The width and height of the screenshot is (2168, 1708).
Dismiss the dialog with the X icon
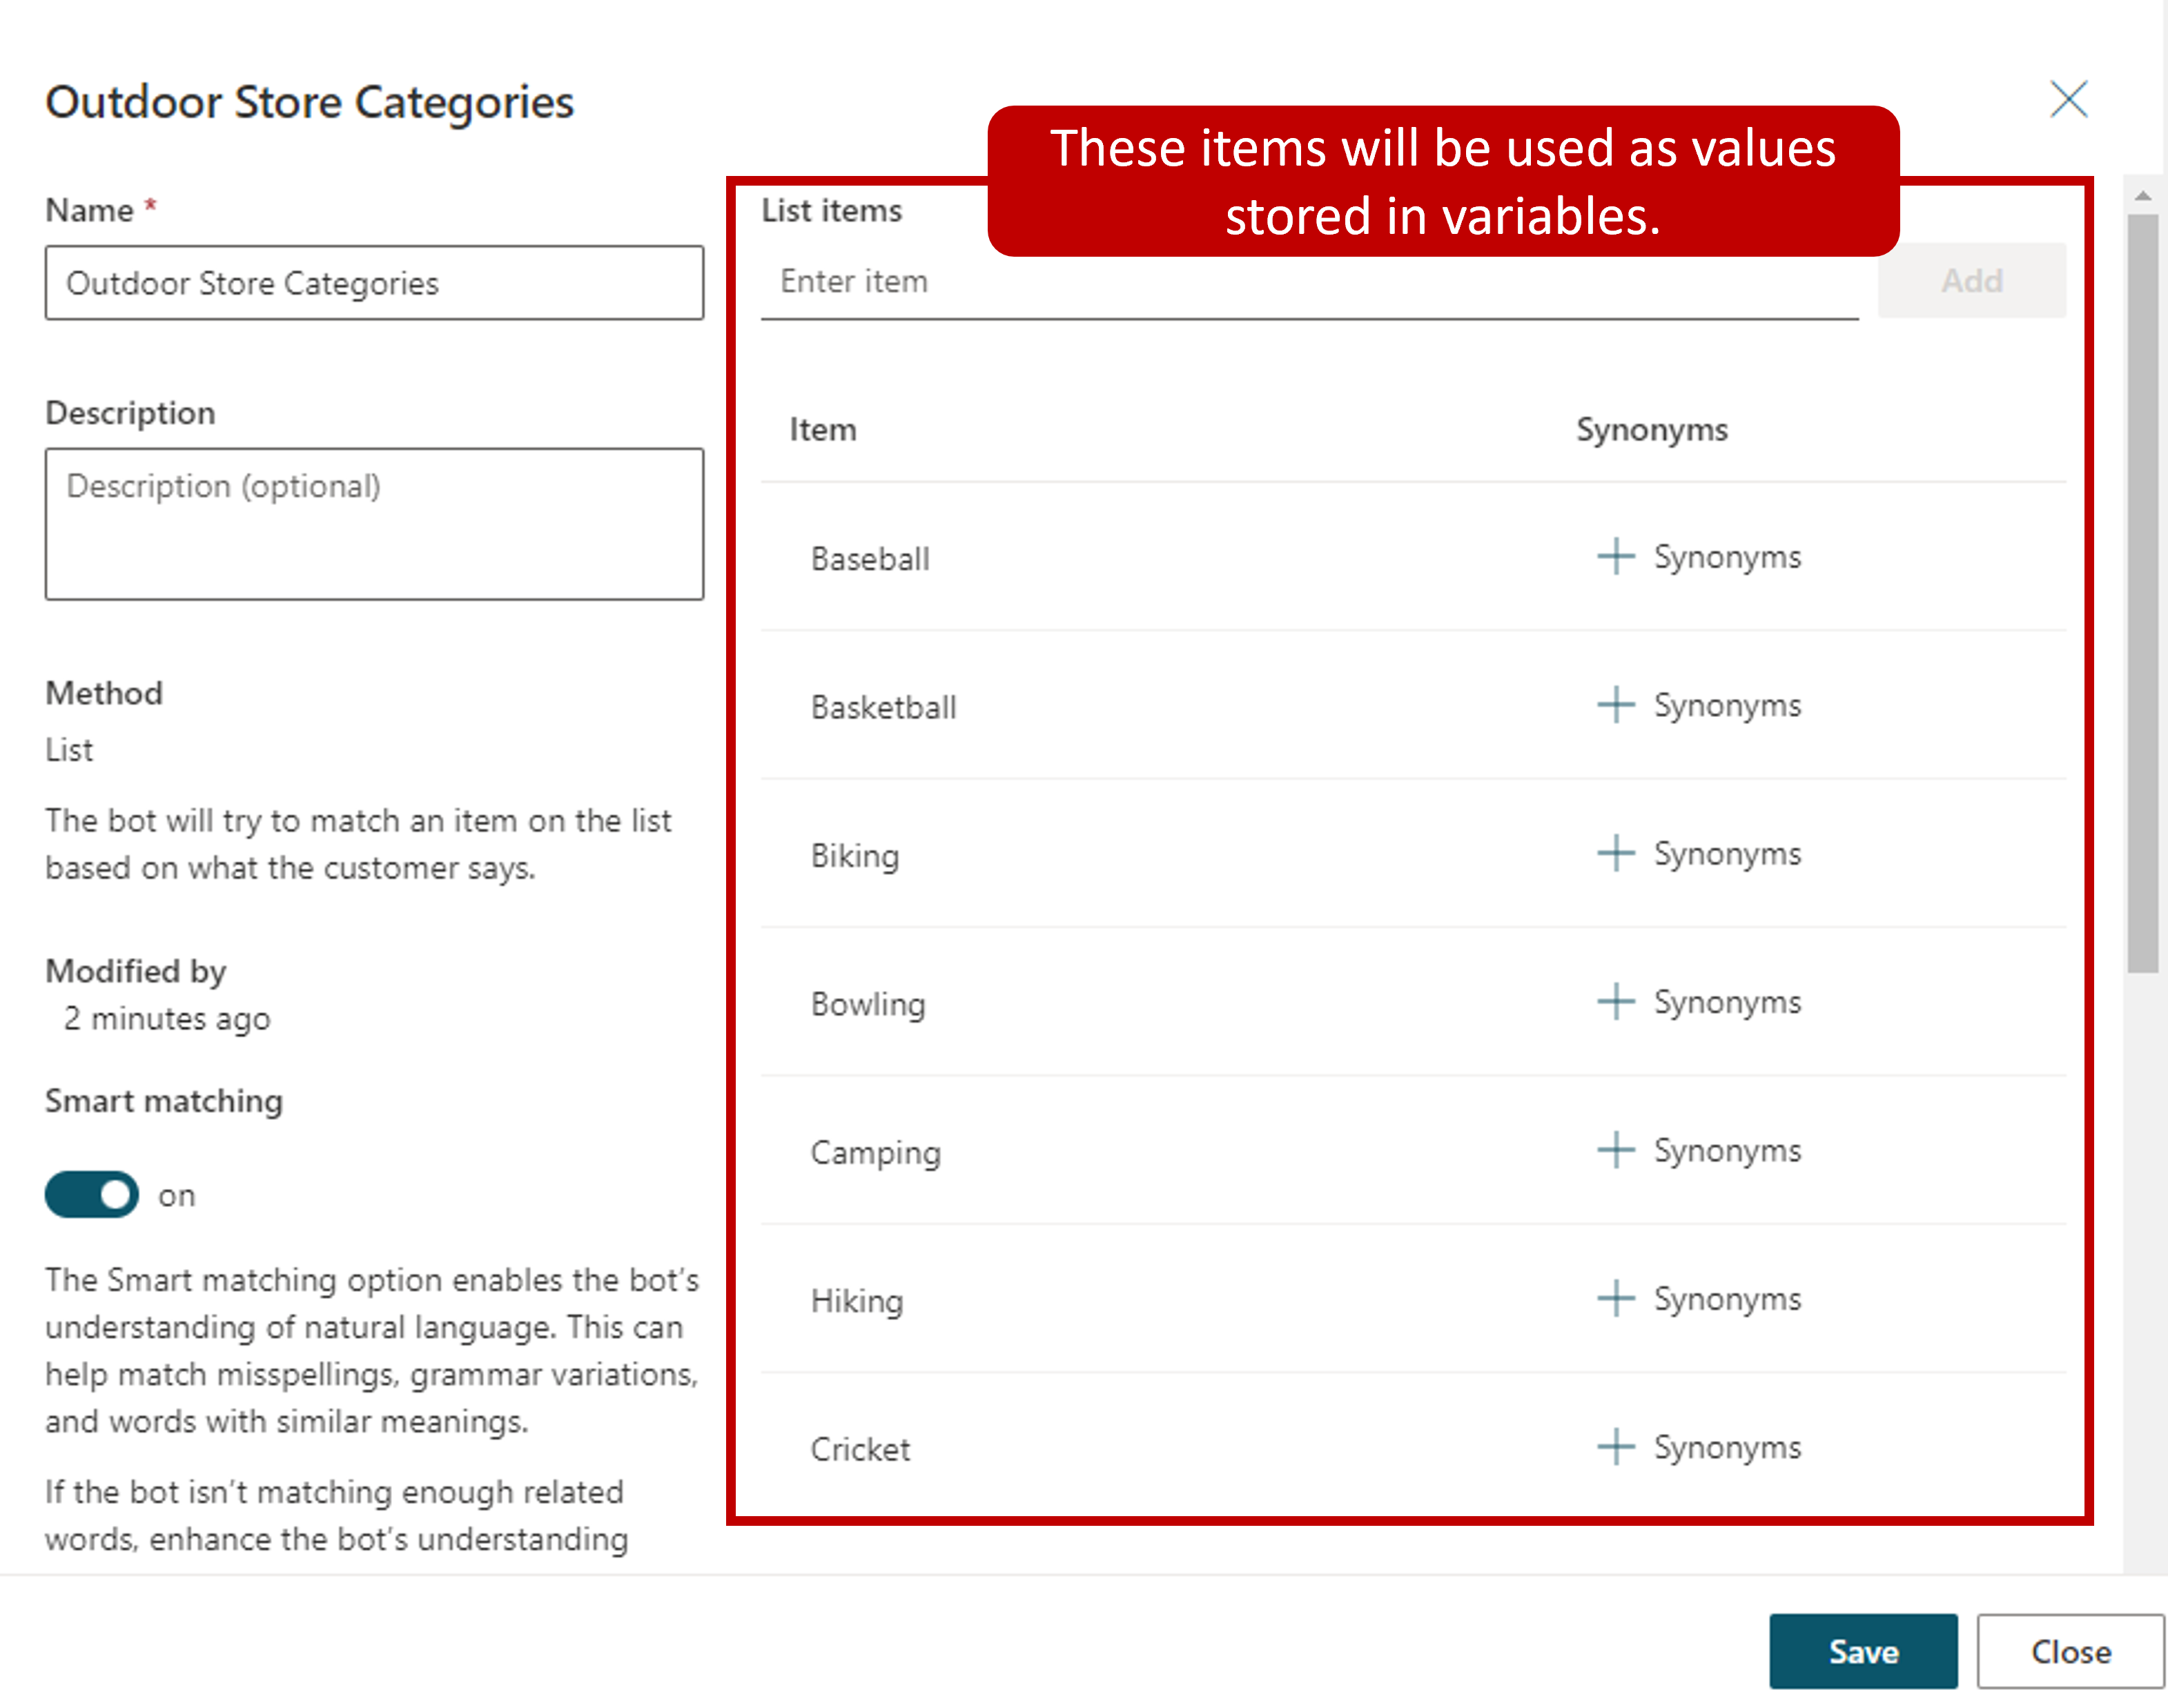pos(2068,99)
